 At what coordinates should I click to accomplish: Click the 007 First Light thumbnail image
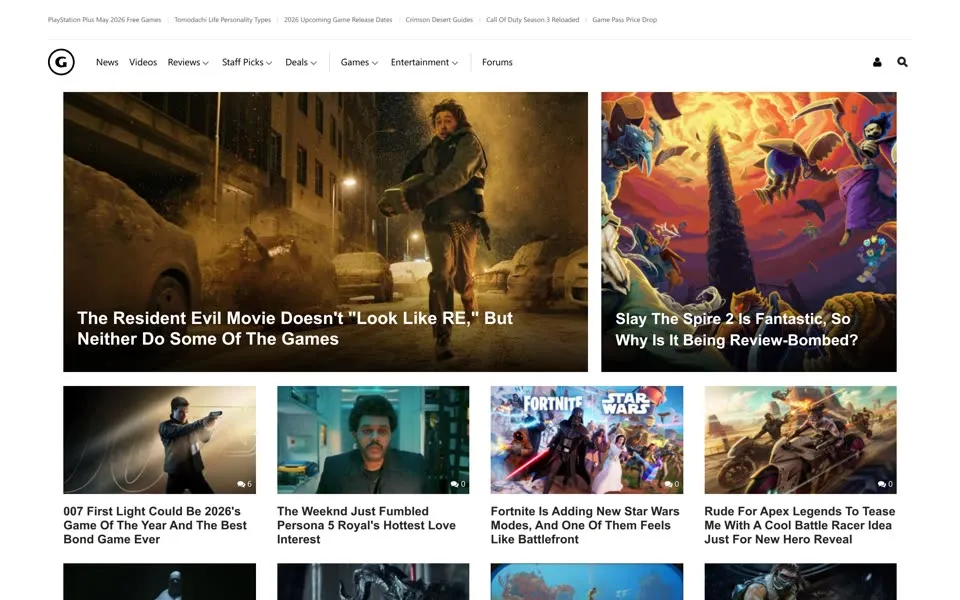pos(159,440)
